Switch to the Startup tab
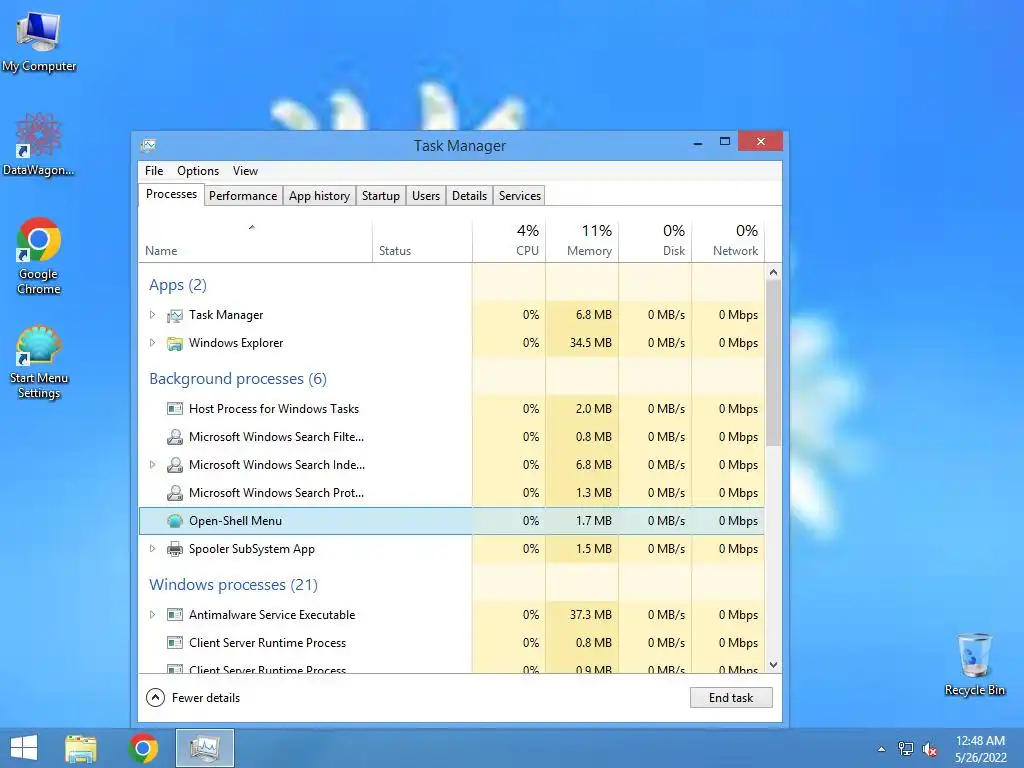 point(381,196)
